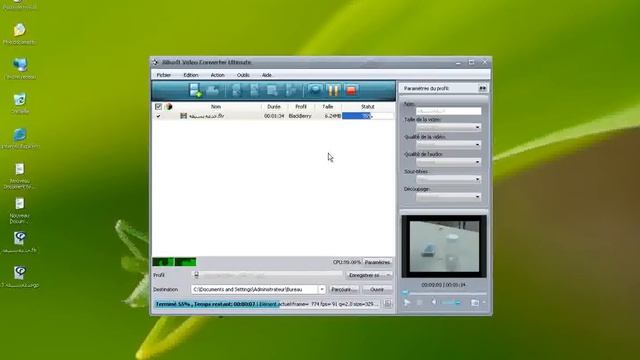The image size is (640, 360).
Task: Click the Nom input field in profile panel
Action: pos(448,111)
